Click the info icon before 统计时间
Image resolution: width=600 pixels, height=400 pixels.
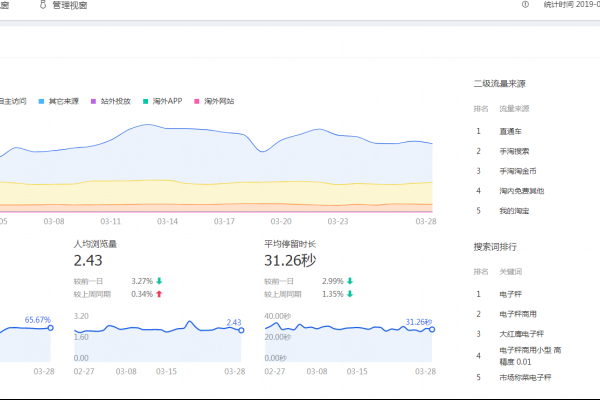[x=525, y=5]
